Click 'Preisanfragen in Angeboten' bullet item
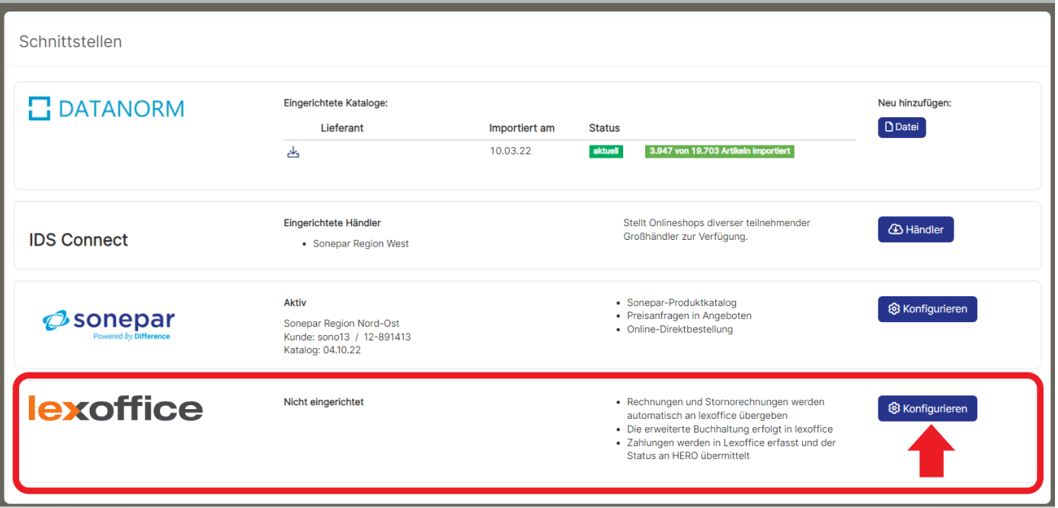The width and height of the screenshot is (1058, 508). (689, 316)
